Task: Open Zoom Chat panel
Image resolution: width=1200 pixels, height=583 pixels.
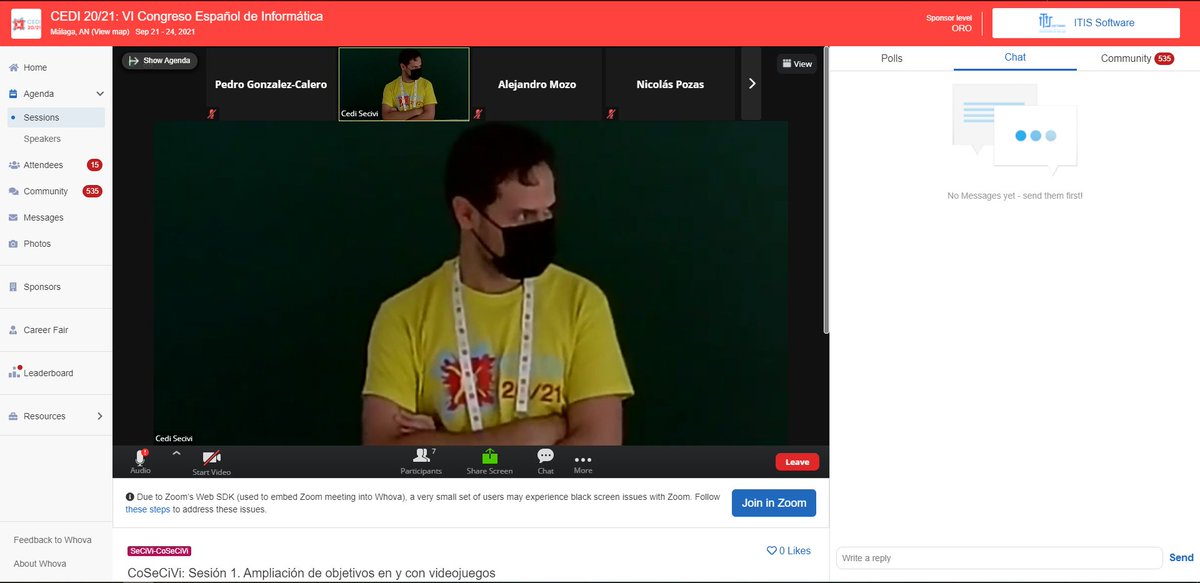Action: pos(545,461)
